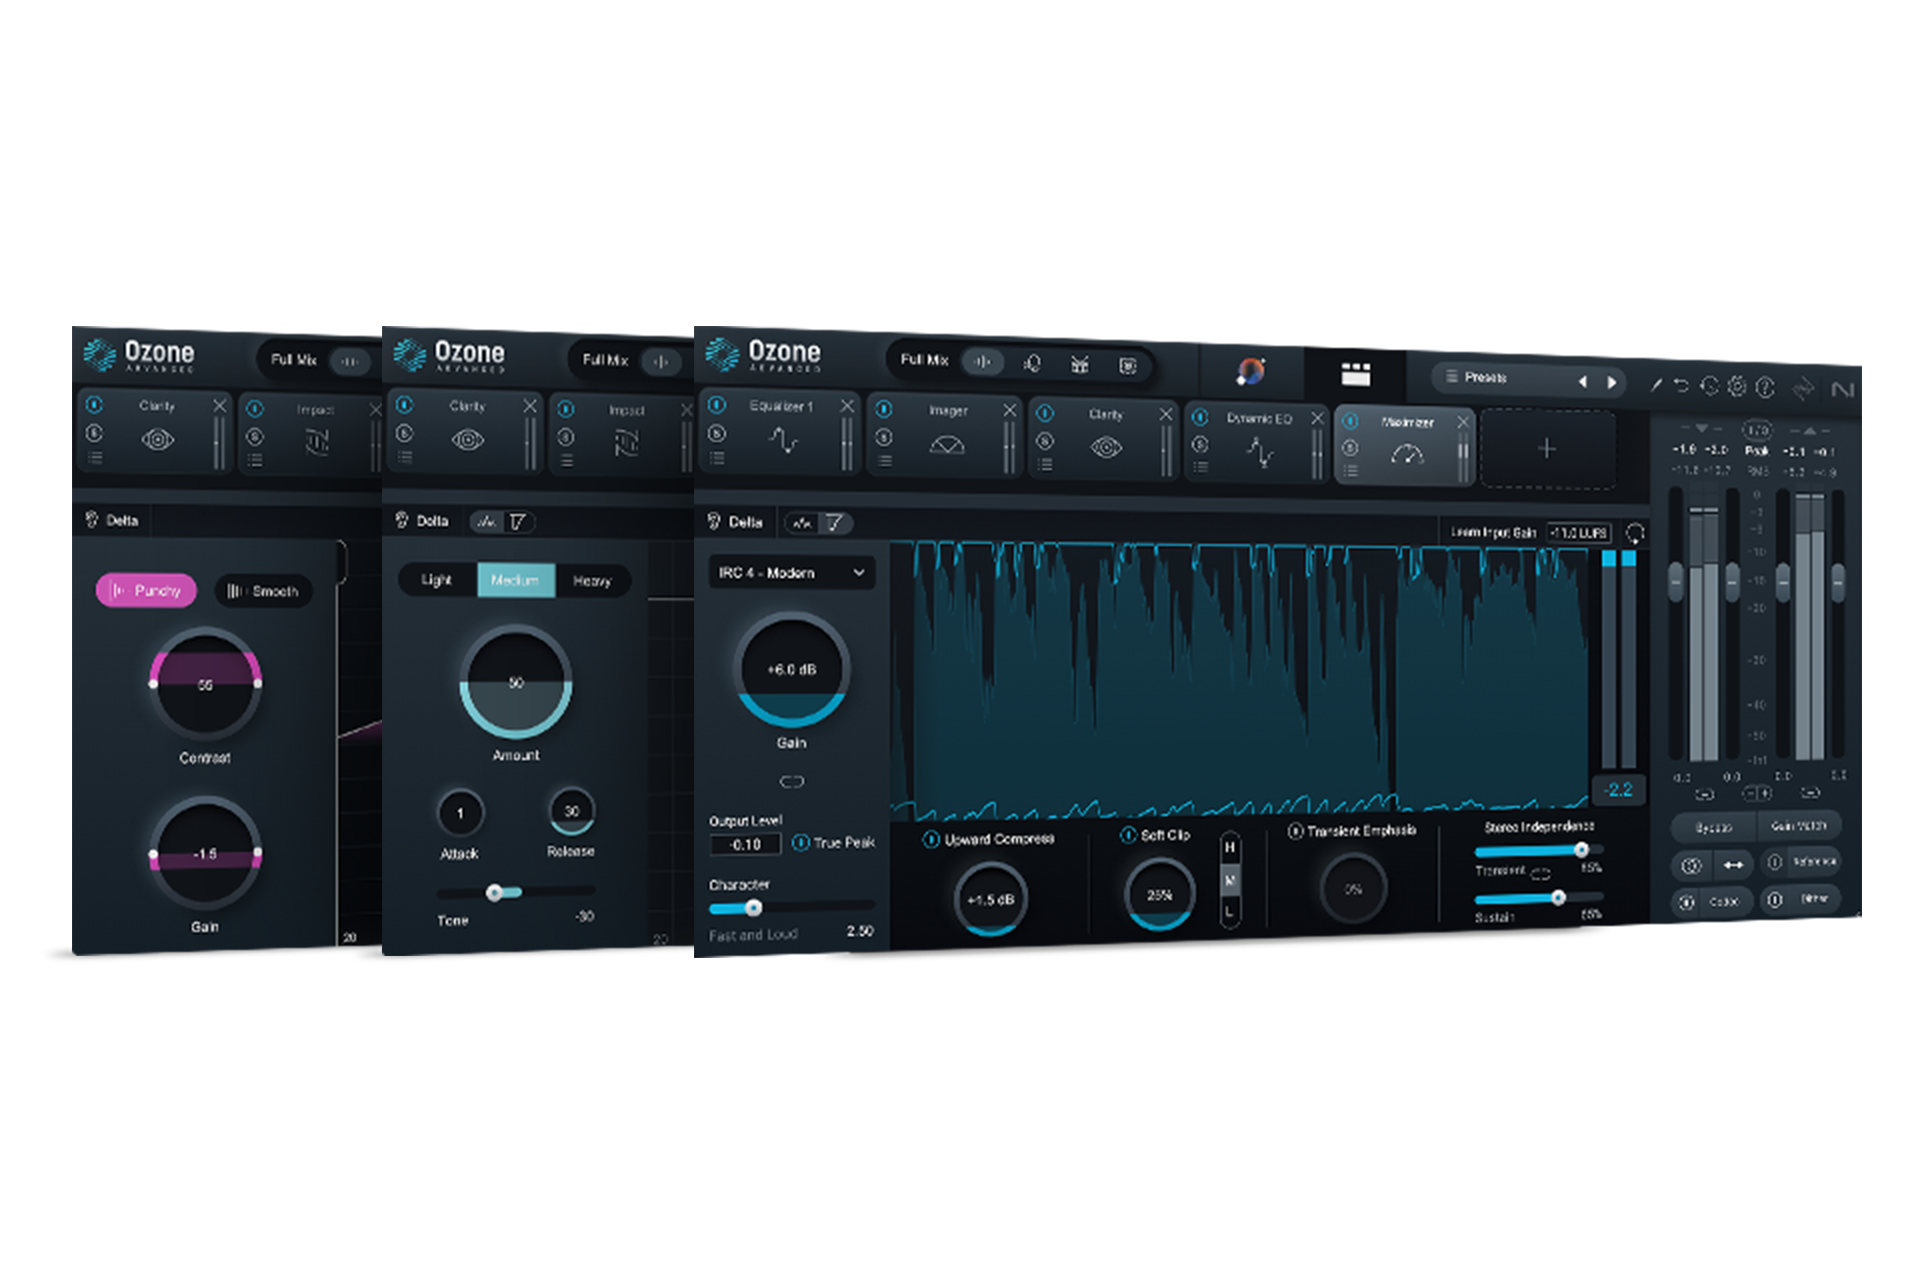Open Maximizer module preset list icon
Viewport: 1920px width, 1280px height.
(1350, 471)
